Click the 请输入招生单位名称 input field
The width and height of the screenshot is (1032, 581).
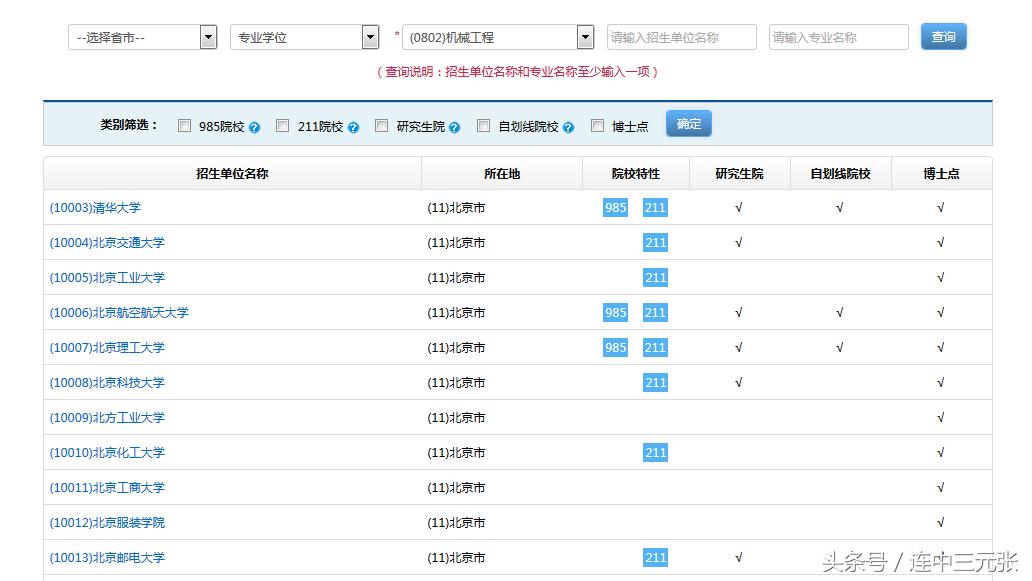pyautogui.click(x=681, y=36)
